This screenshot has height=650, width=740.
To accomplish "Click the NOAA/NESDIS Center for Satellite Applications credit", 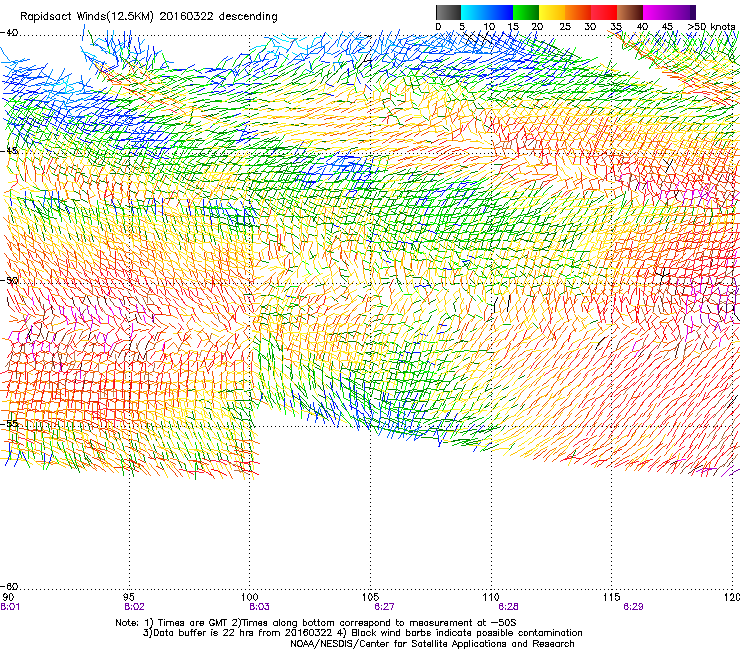I will (x=432, y=644).
